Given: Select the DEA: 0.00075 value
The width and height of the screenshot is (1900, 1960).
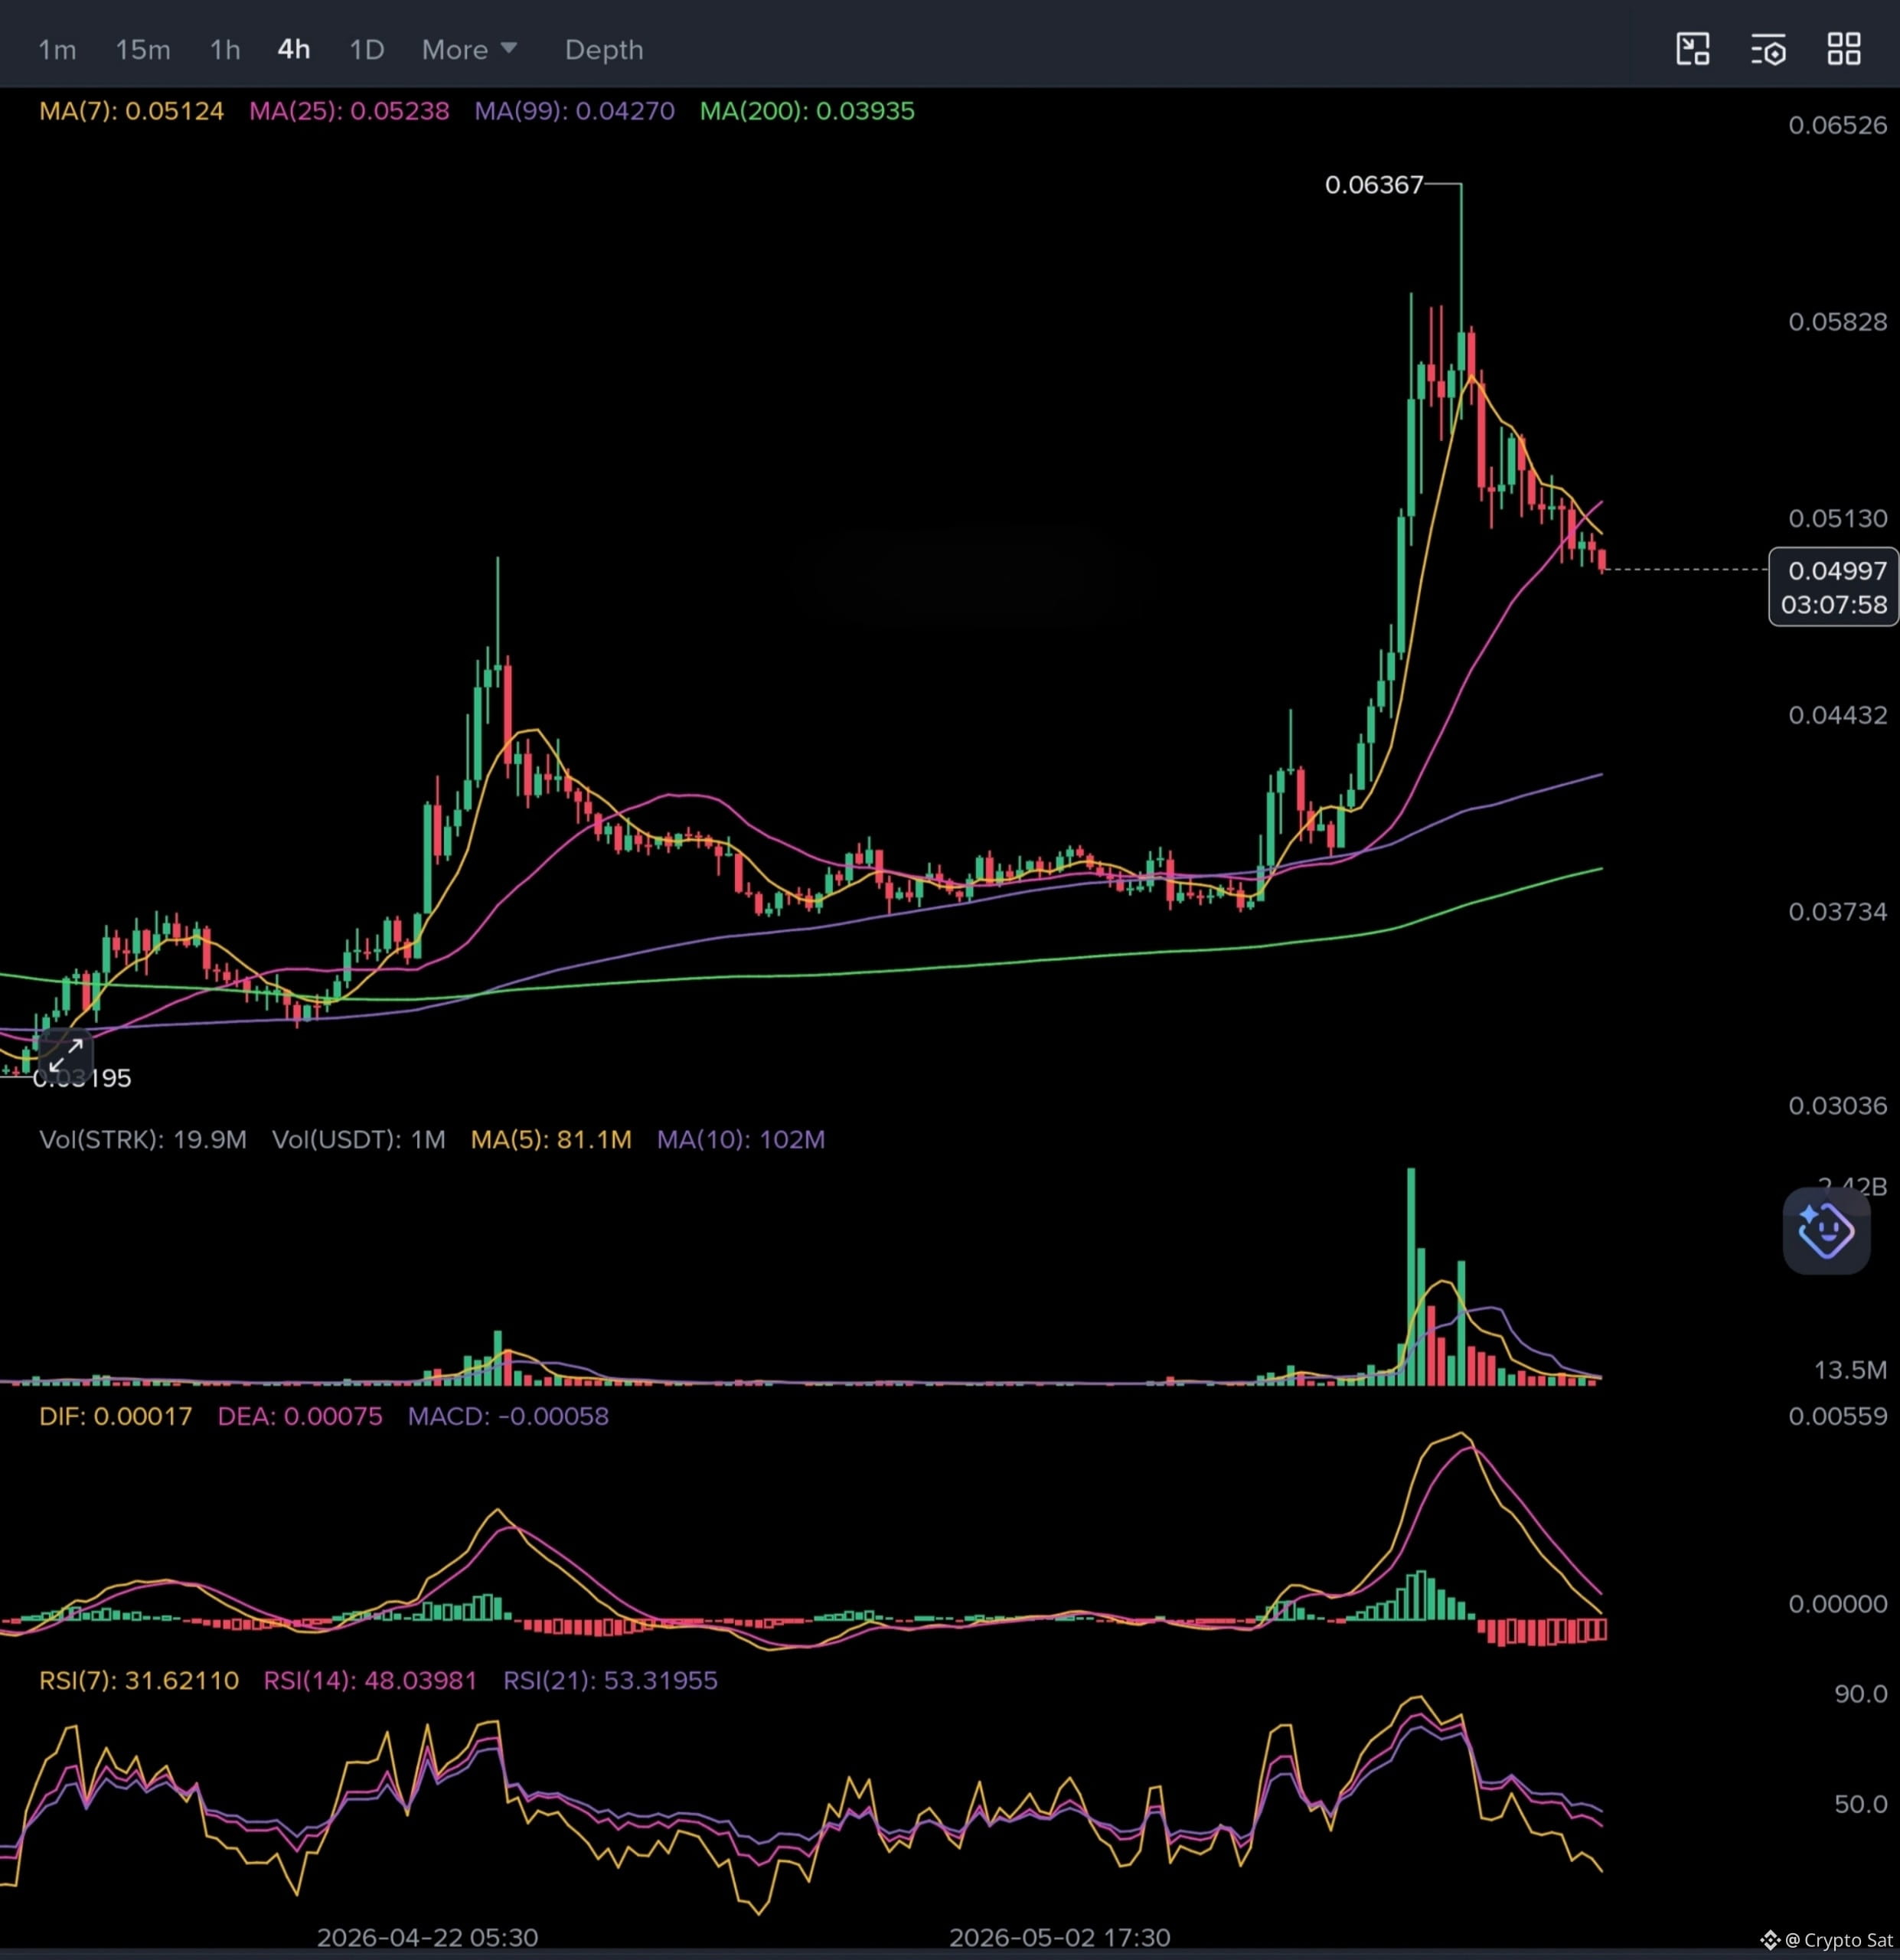Looking at the screenshot, I should tap(299, 1416).
